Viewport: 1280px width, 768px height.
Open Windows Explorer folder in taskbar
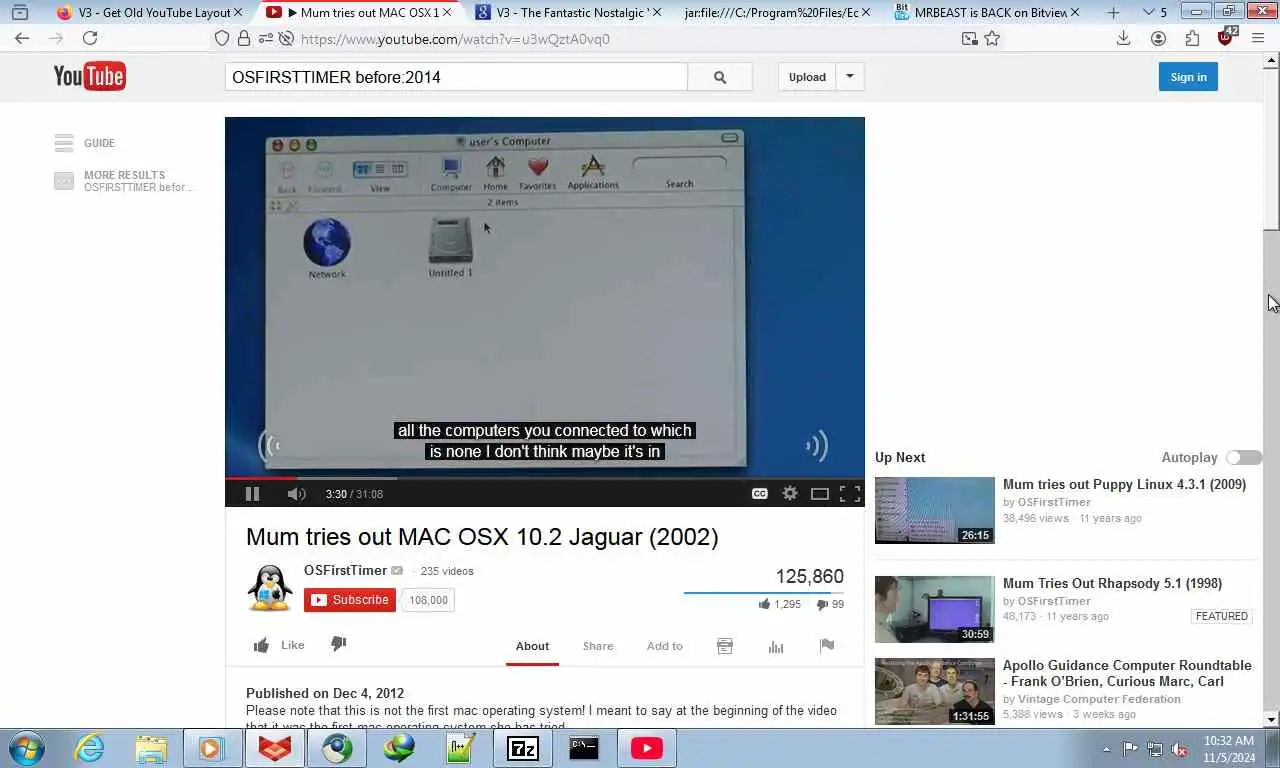pos(151,748)
